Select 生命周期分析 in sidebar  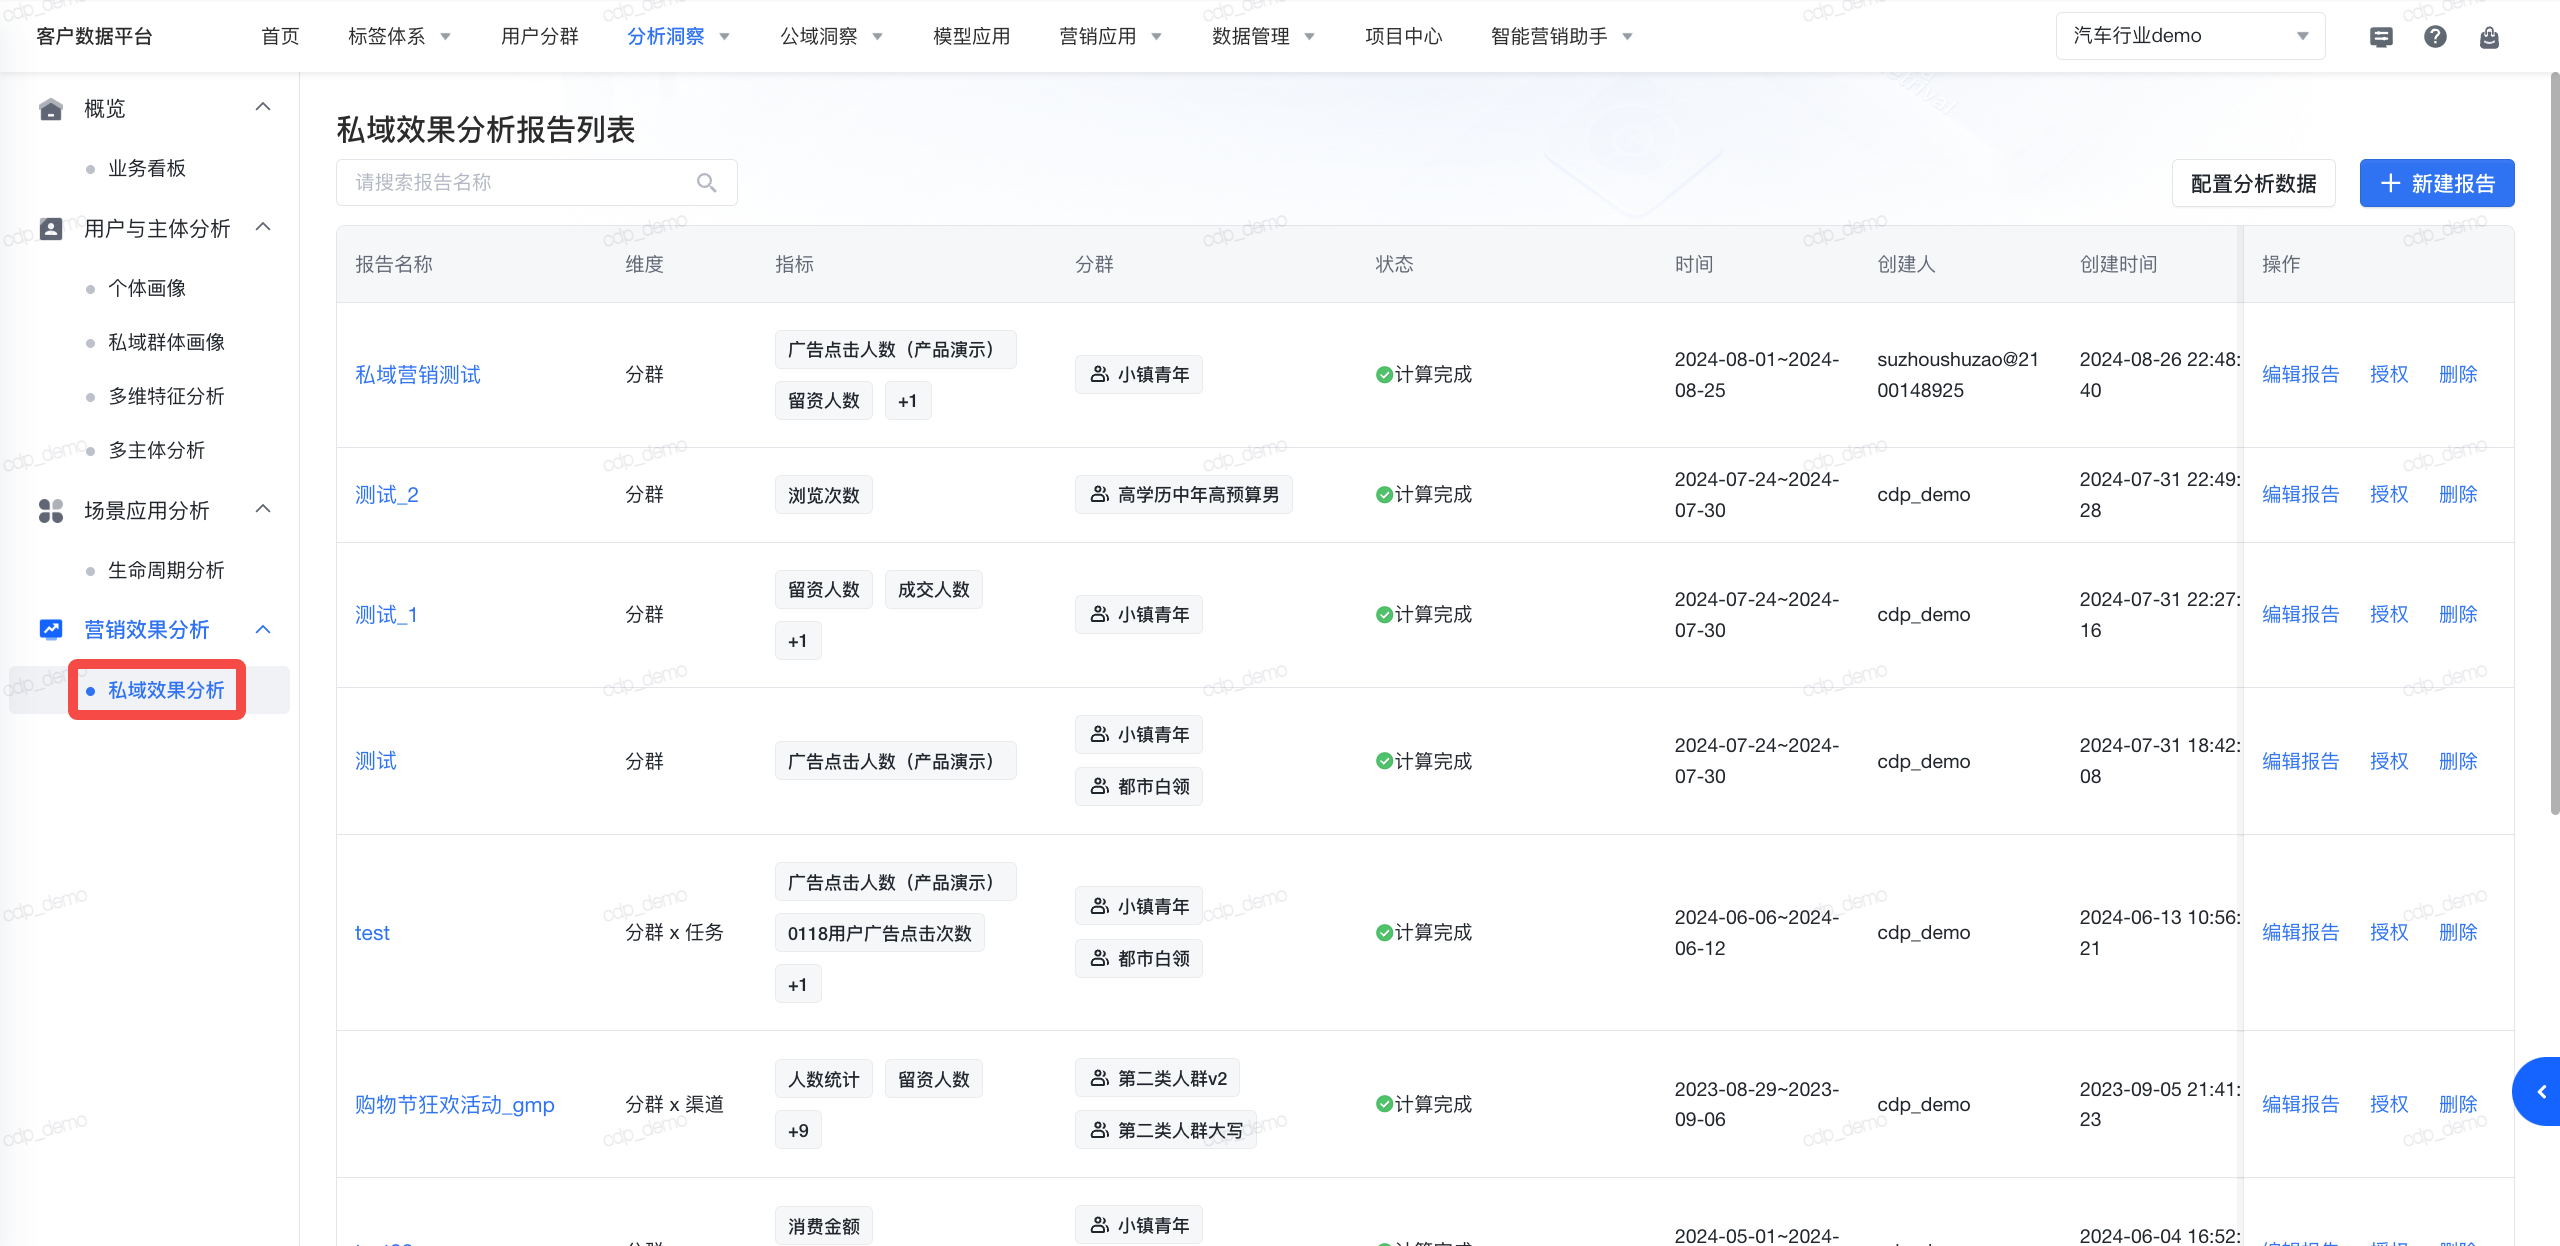coord(166,570)
